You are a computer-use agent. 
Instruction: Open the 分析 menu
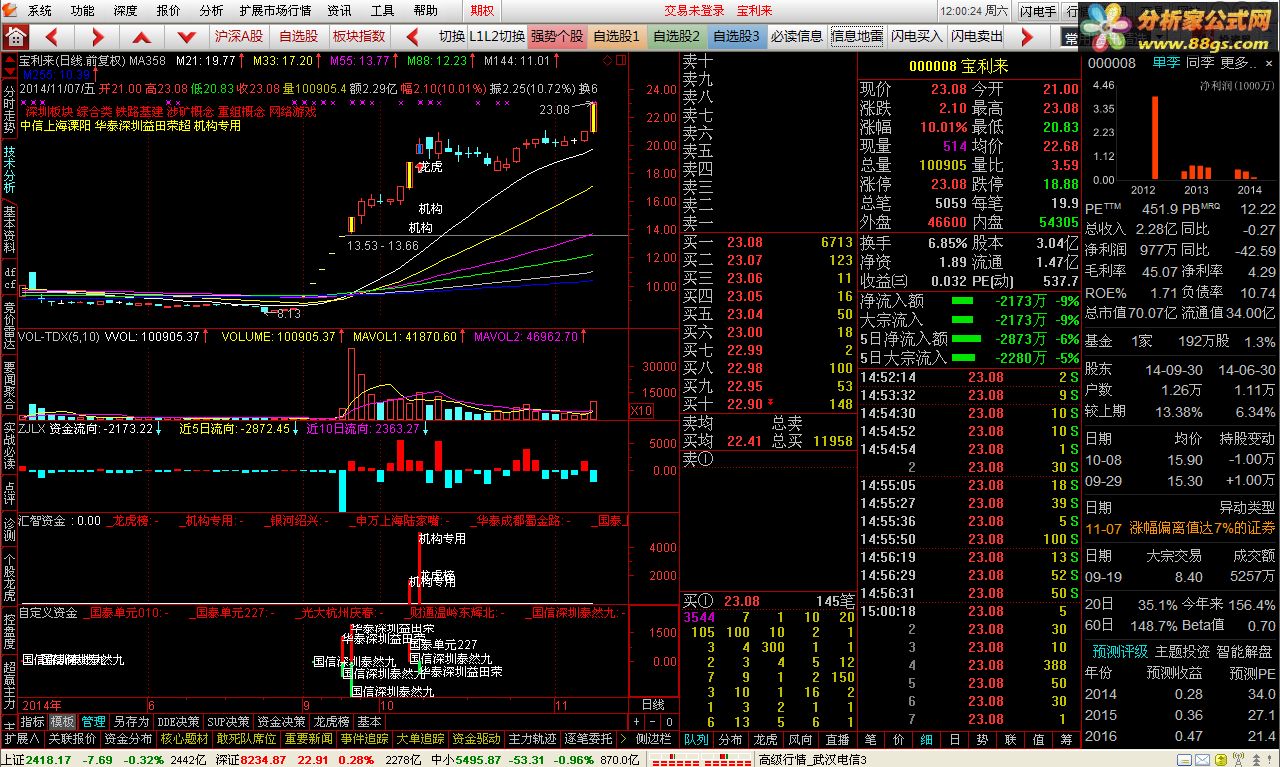(211, 11)
